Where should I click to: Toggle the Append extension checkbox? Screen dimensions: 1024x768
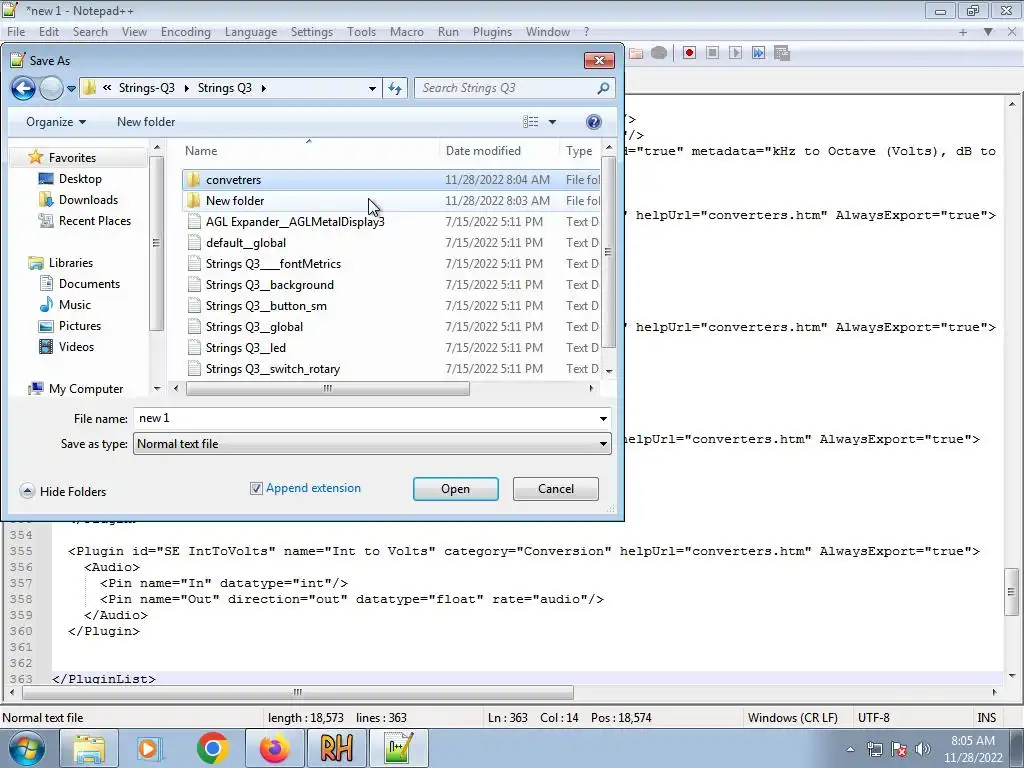coord(256,488)
